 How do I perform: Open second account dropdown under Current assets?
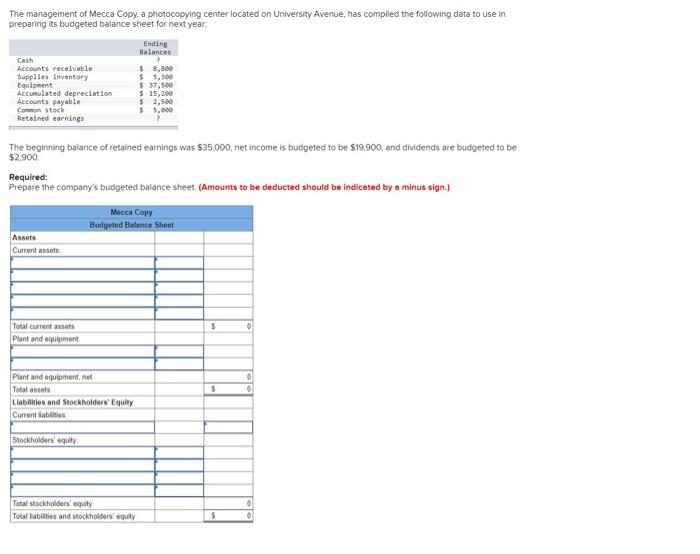pyautogui.click(x=83, y=275)
